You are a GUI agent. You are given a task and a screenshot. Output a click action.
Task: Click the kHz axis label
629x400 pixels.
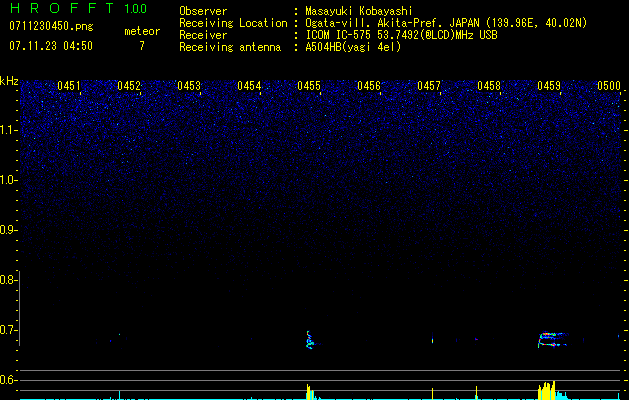pos(9,81)
